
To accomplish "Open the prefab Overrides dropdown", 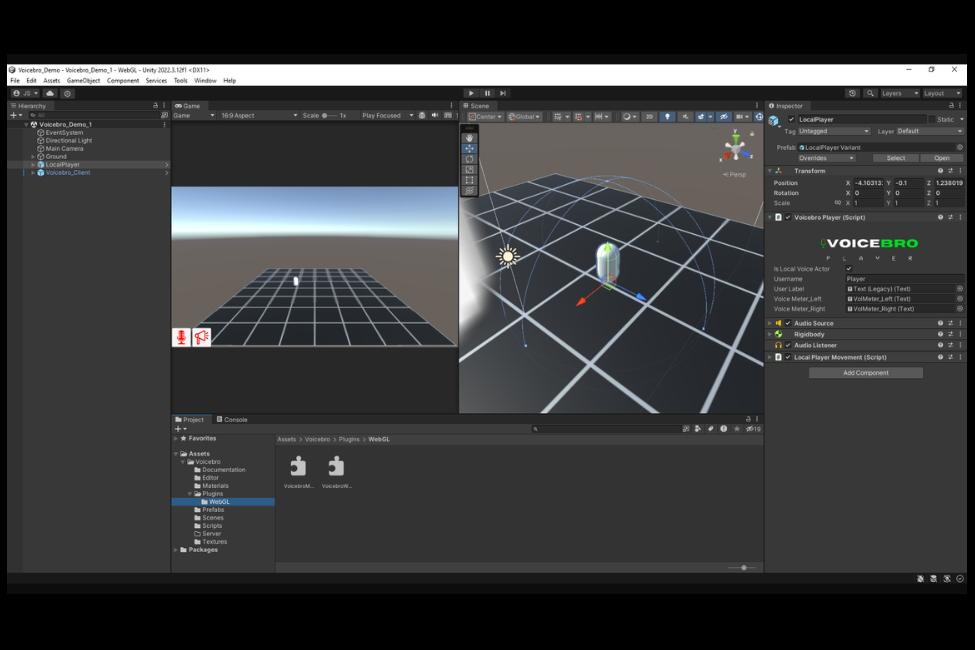I will [x=826, y=158].
